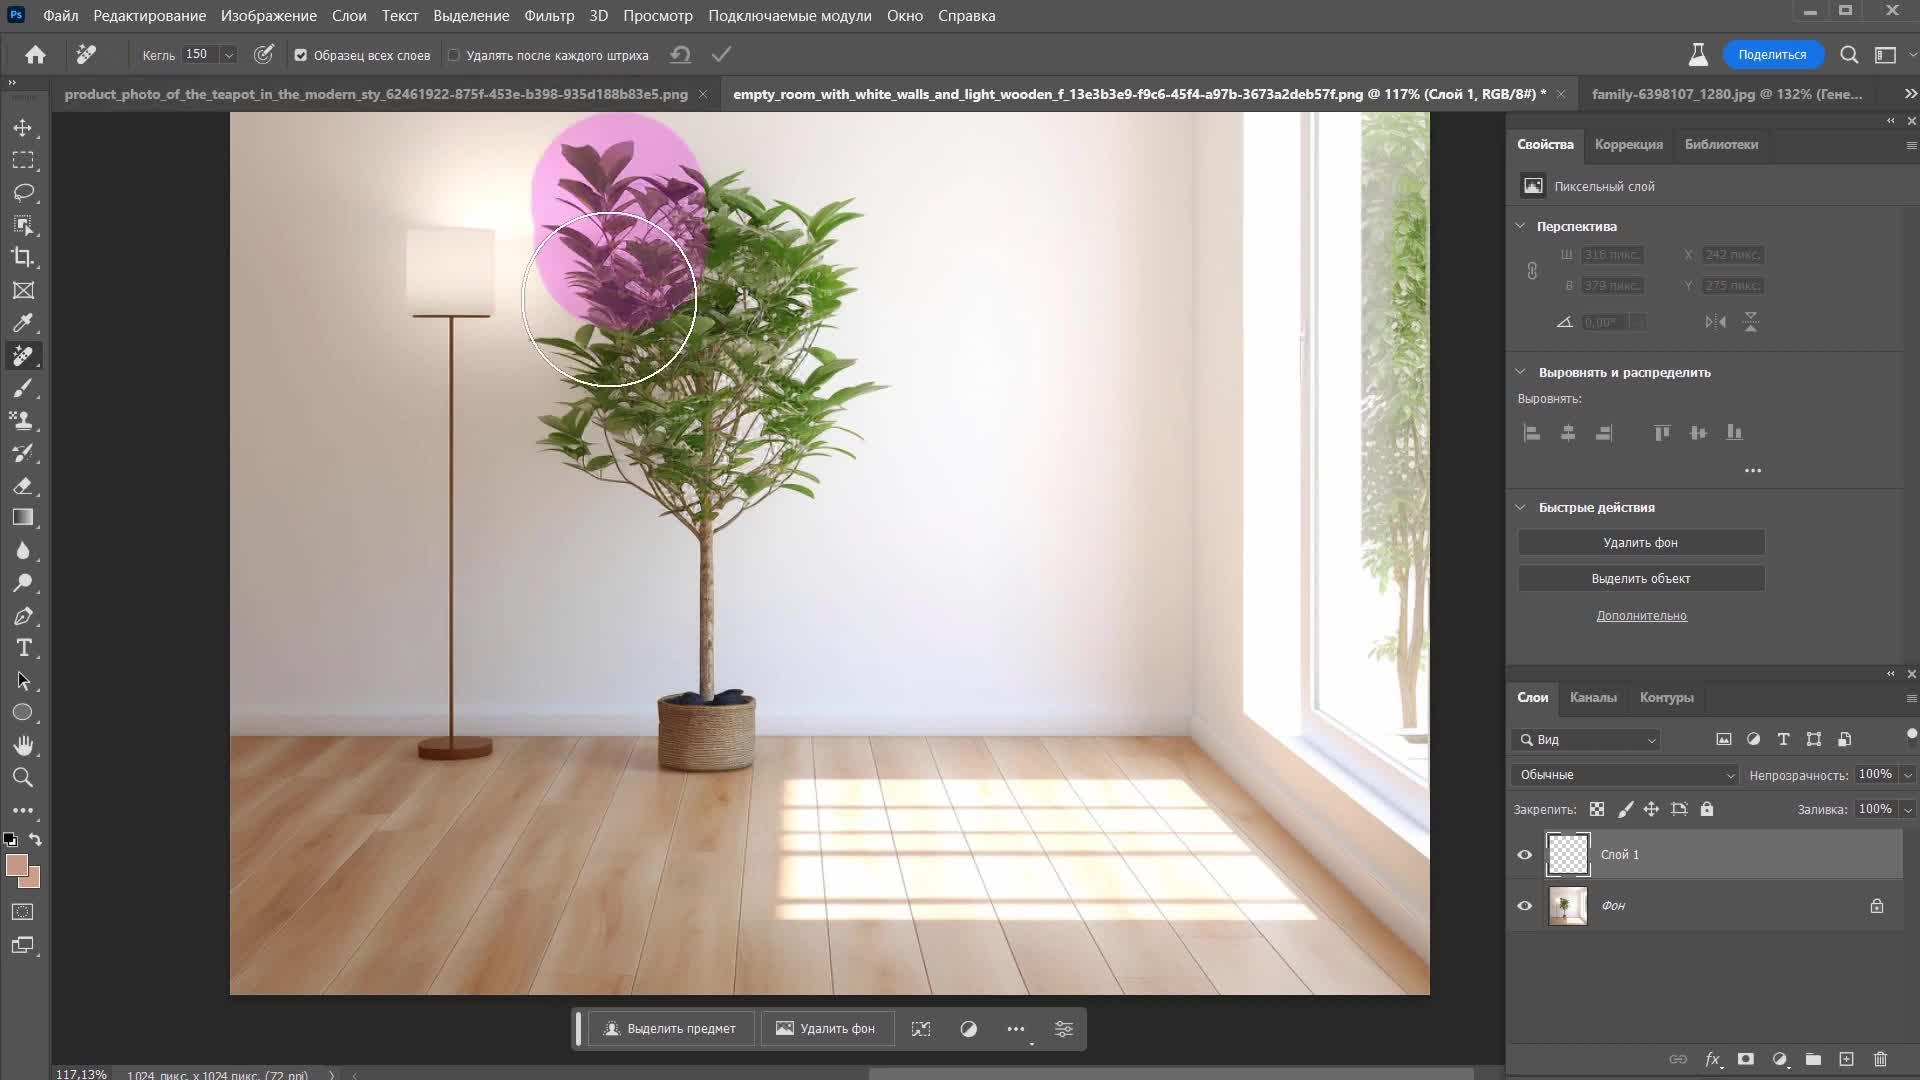
Task: Select the Eyedropper tool
Action: point(23,323)
